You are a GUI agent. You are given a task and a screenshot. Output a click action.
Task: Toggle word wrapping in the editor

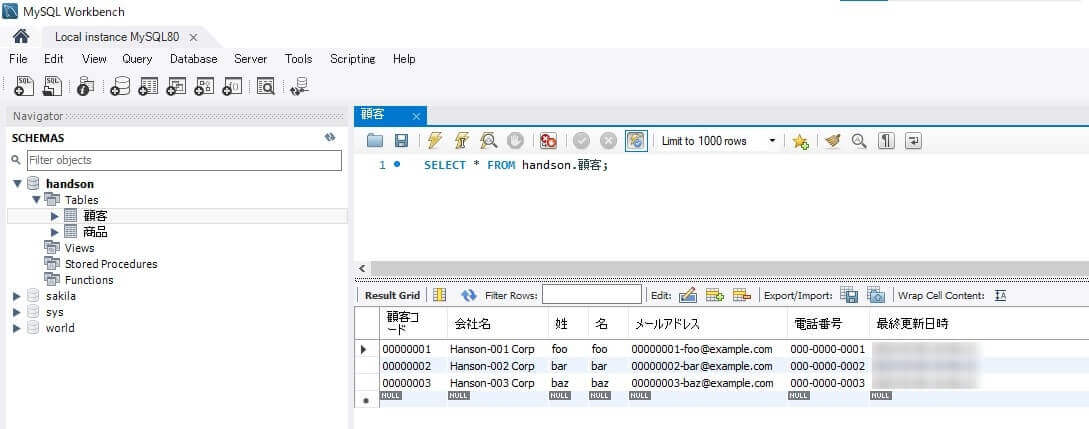coord(913,141)
